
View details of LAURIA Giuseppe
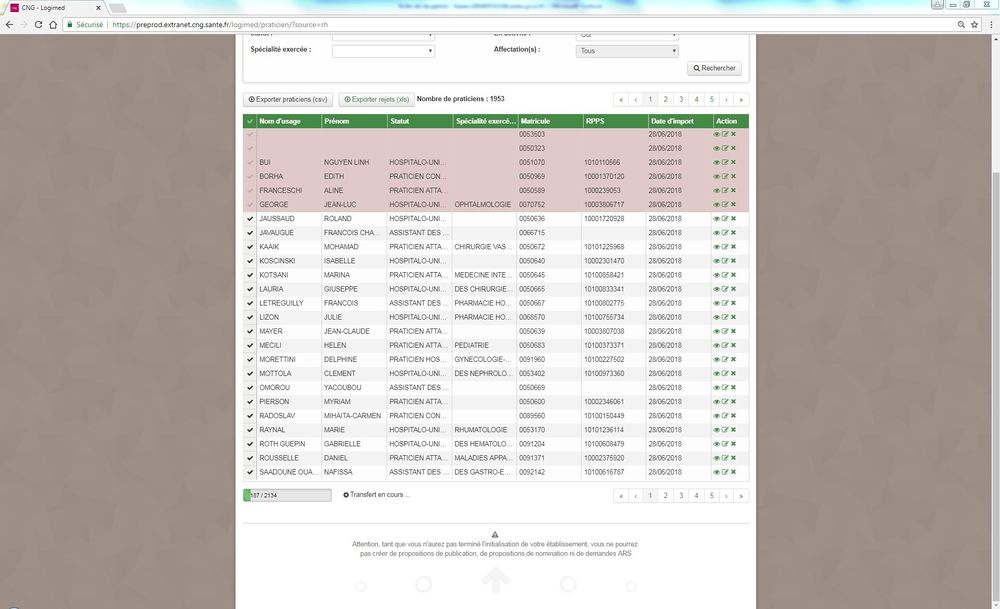(x=716, y=289)
